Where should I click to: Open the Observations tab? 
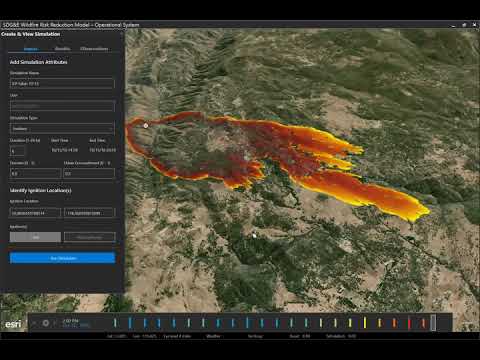point(94,49)
